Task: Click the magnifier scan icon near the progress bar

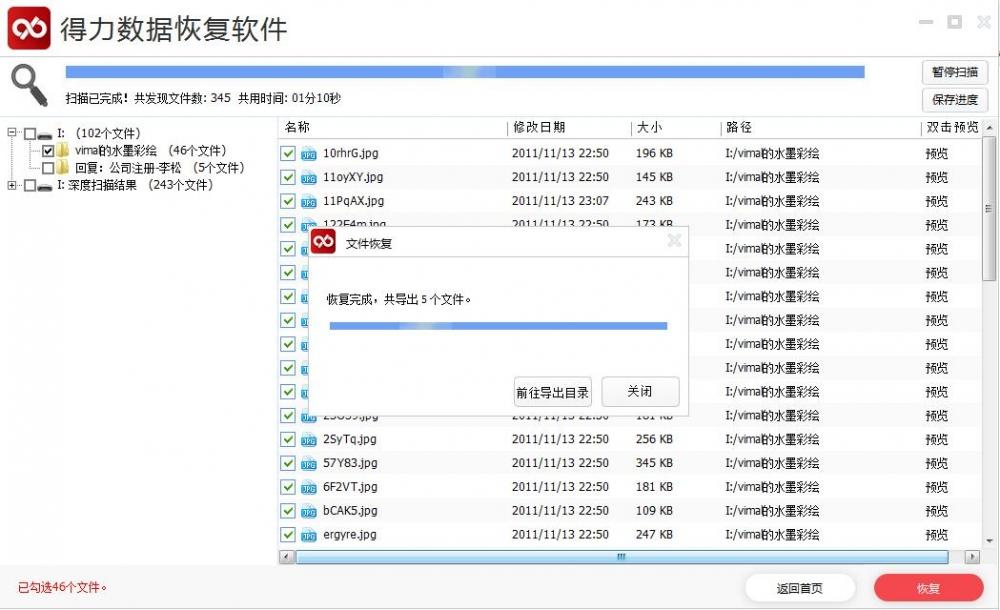Action: 29,85
